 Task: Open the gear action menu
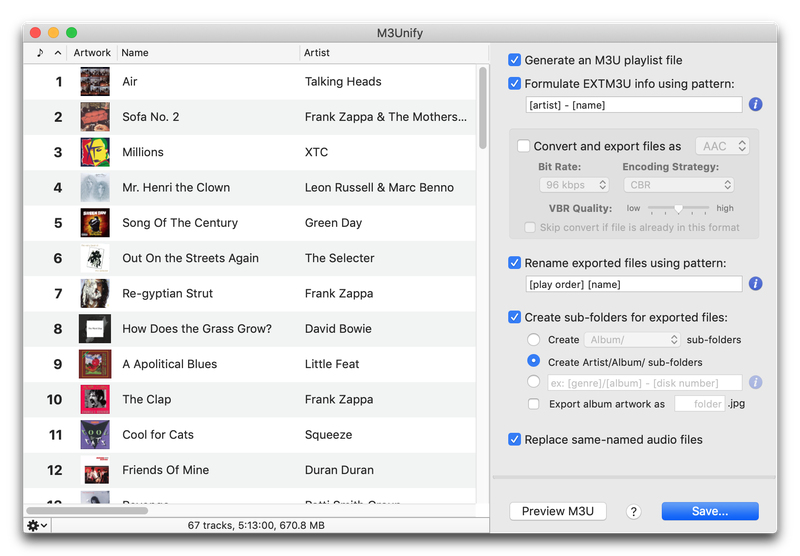point(37,525)
